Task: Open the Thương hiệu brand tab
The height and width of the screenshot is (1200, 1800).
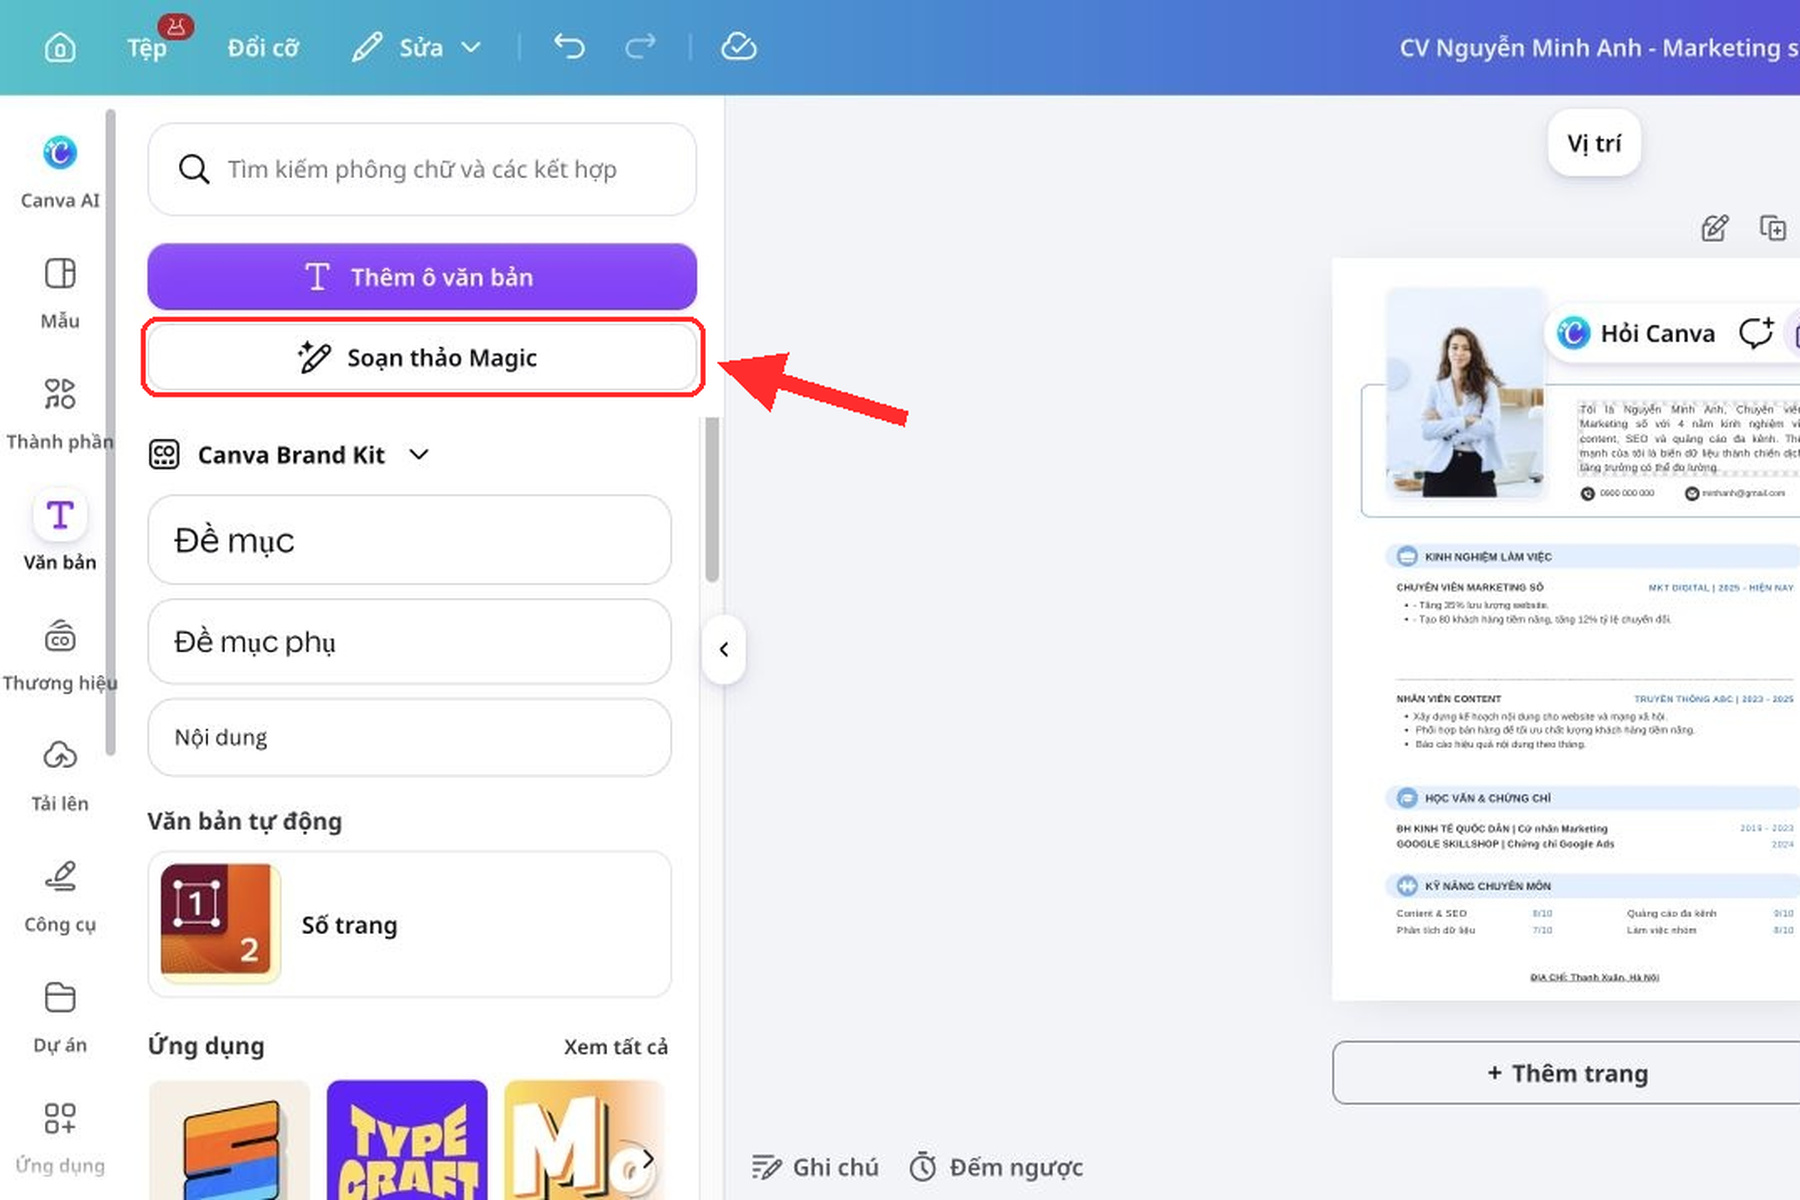Action: pyautogui.click(x=60, y=656)
